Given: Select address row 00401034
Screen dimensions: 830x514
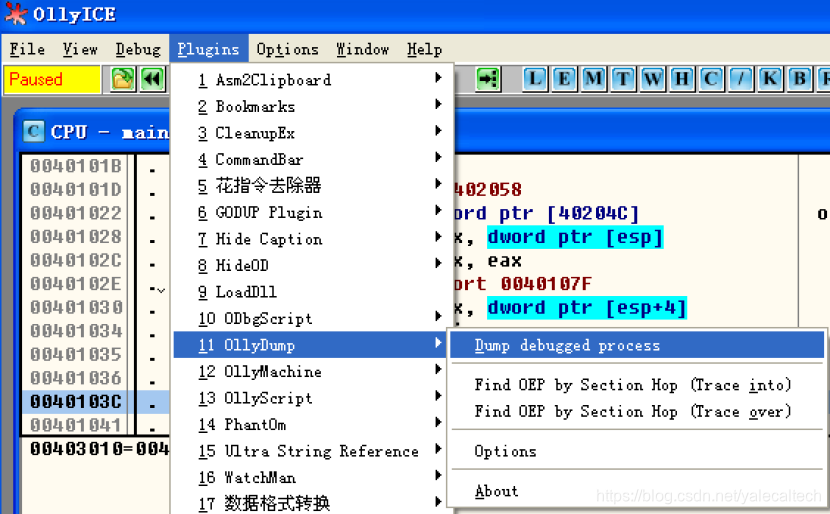Looking at the screenshot, I should [76, 331].
